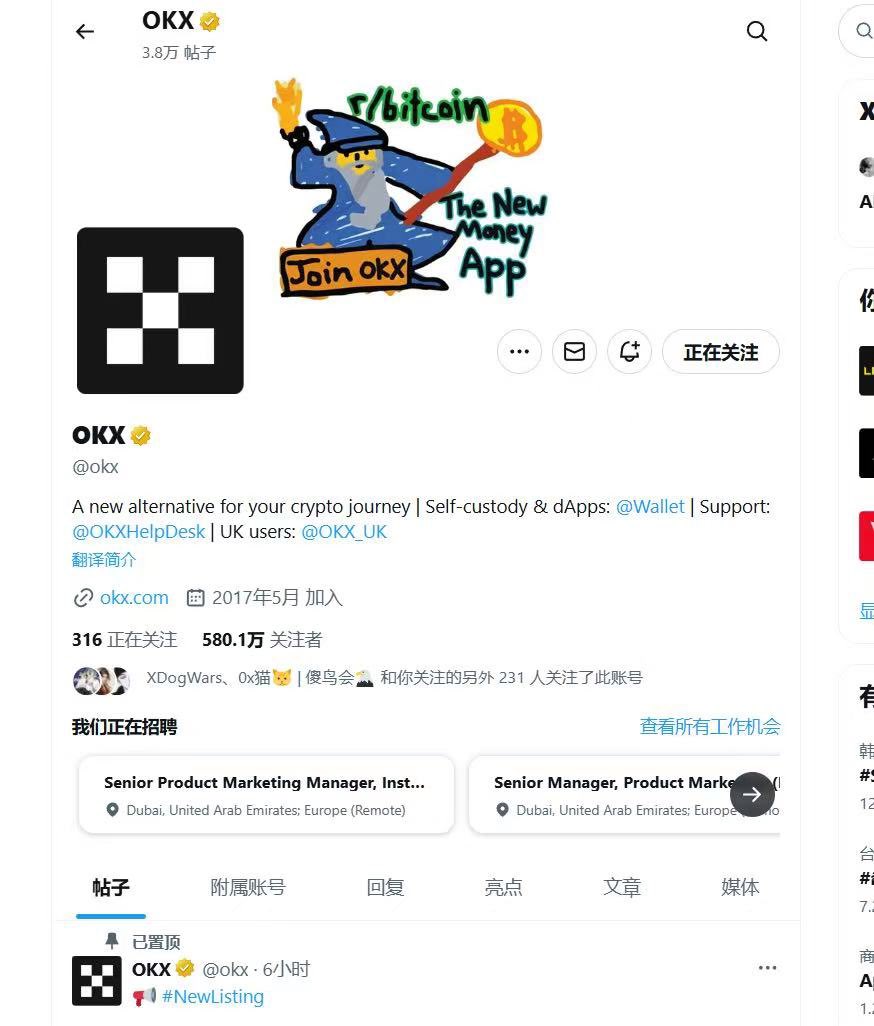The width and height of the screenshot is (874, 1026).
Task: View the 580.1万 followers list
Action: click(x=262, y=639)
